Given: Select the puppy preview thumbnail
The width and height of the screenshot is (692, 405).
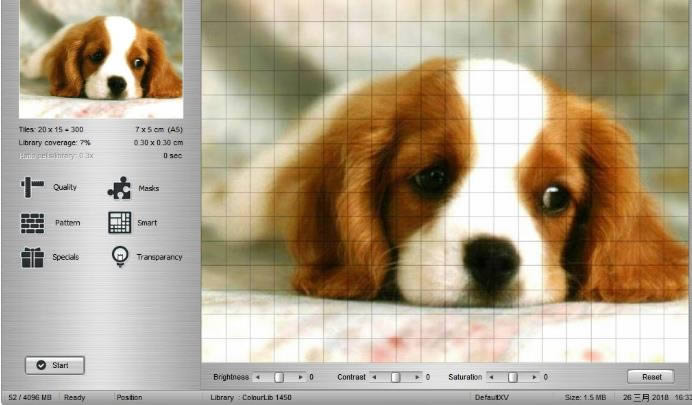Looking at the screenshot, I should [101, 59].
